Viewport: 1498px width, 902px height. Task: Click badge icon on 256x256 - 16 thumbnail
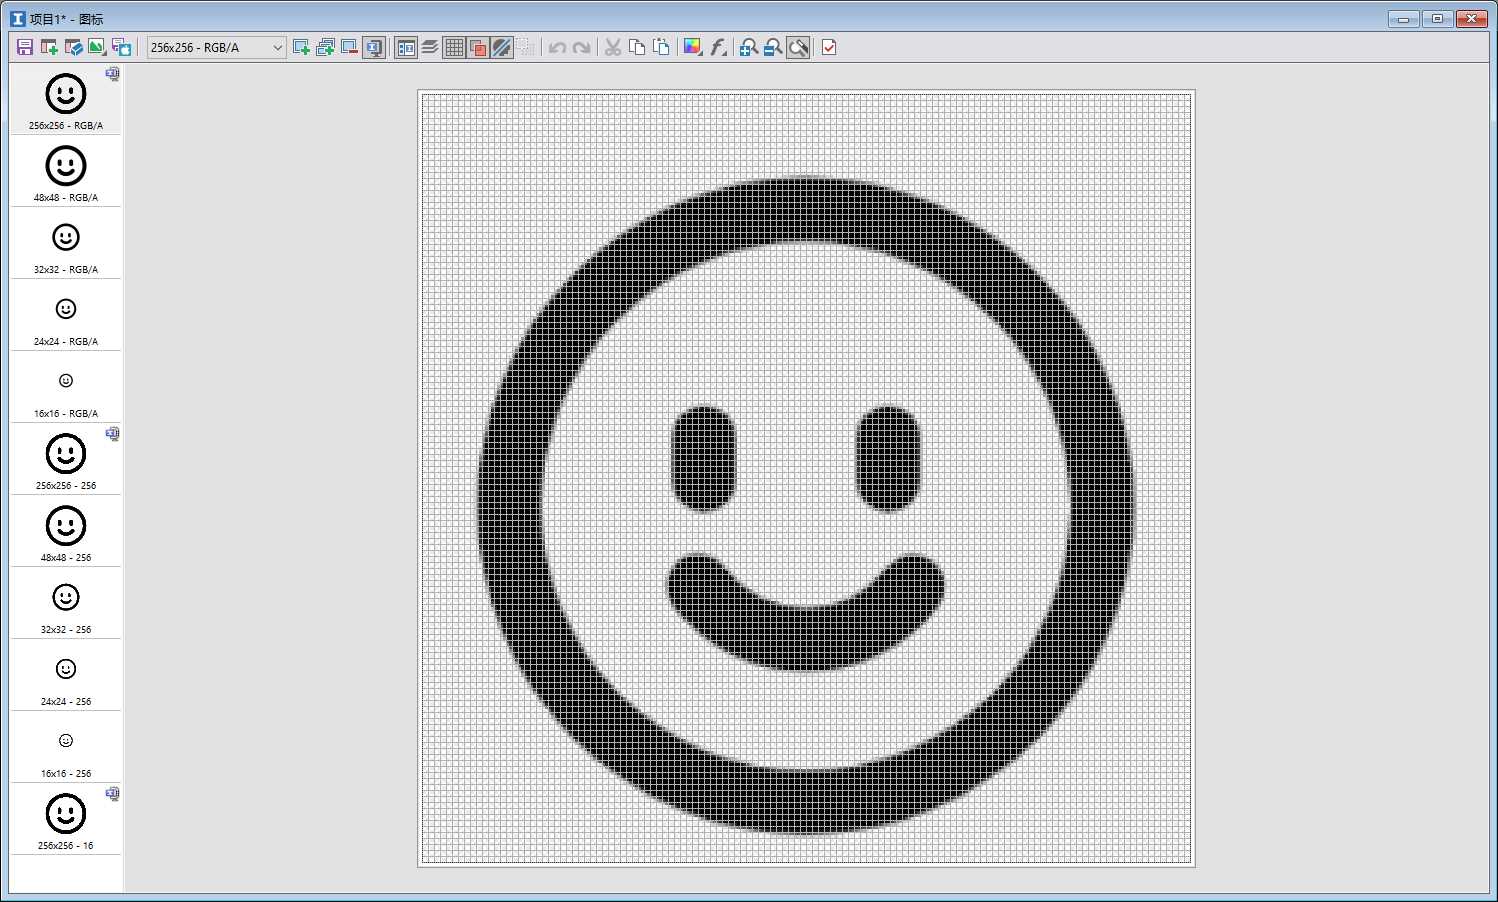113,794
